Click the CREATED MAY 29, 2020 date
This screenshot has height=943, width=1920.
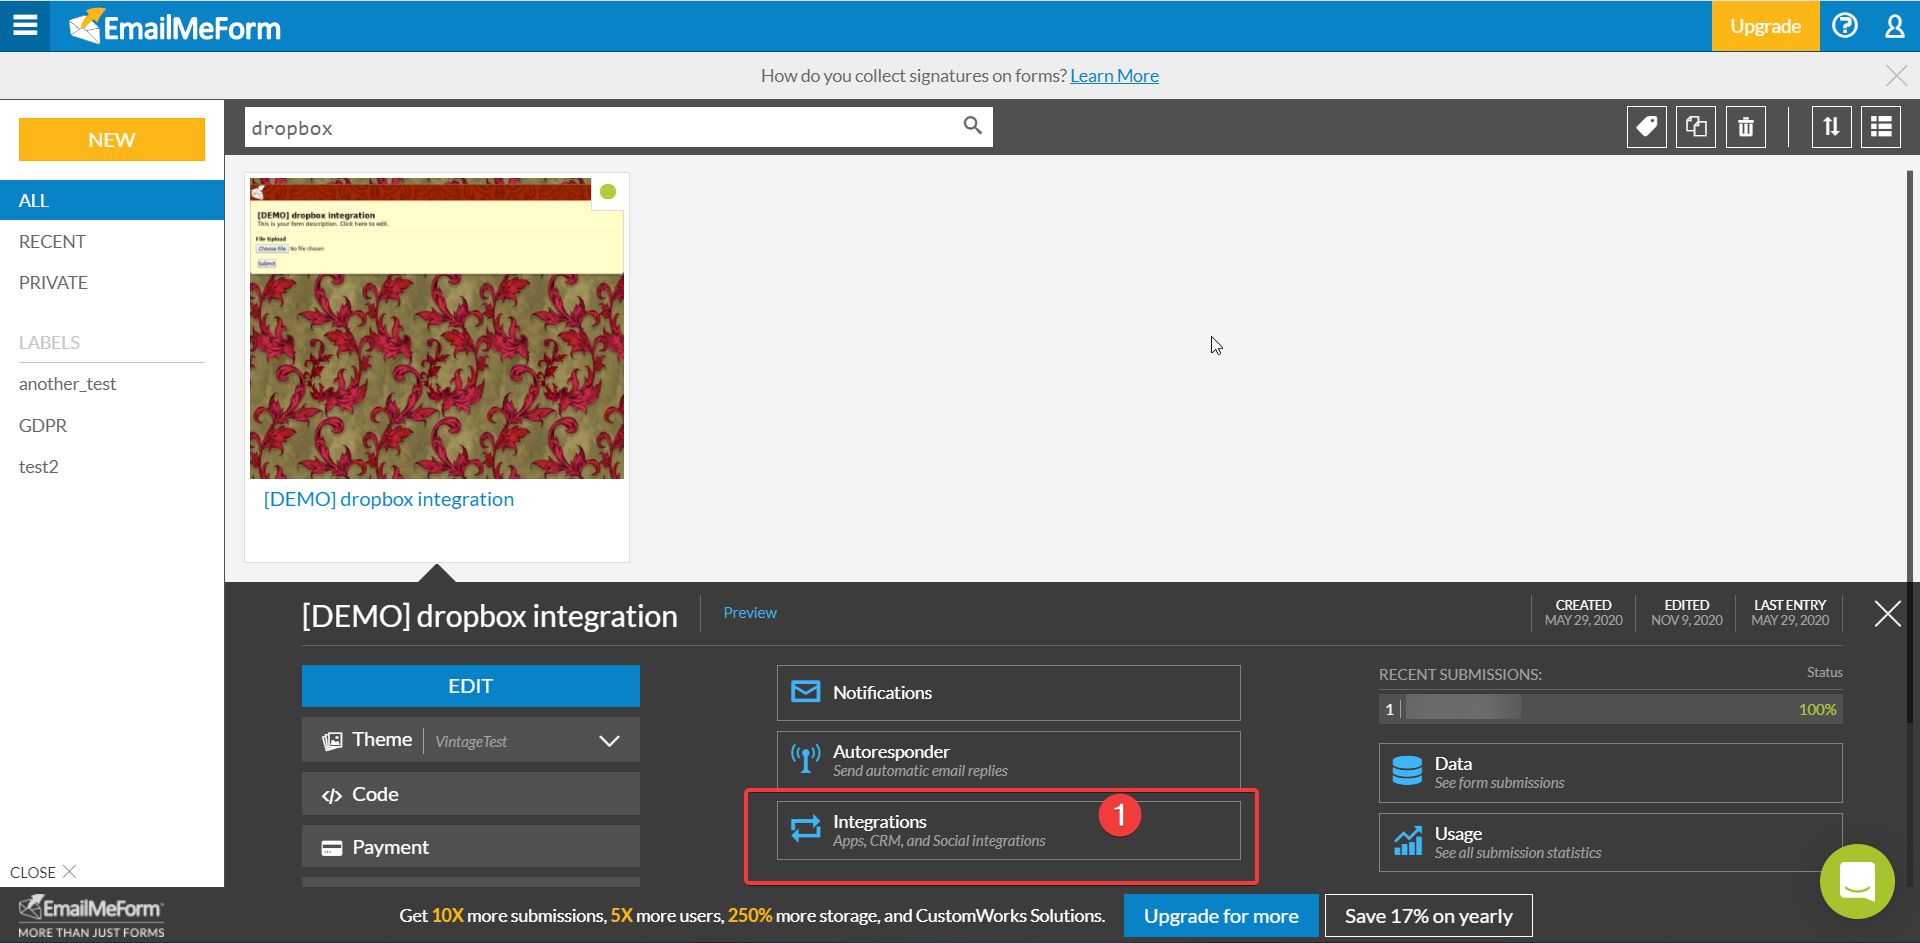coord(1583,613)
